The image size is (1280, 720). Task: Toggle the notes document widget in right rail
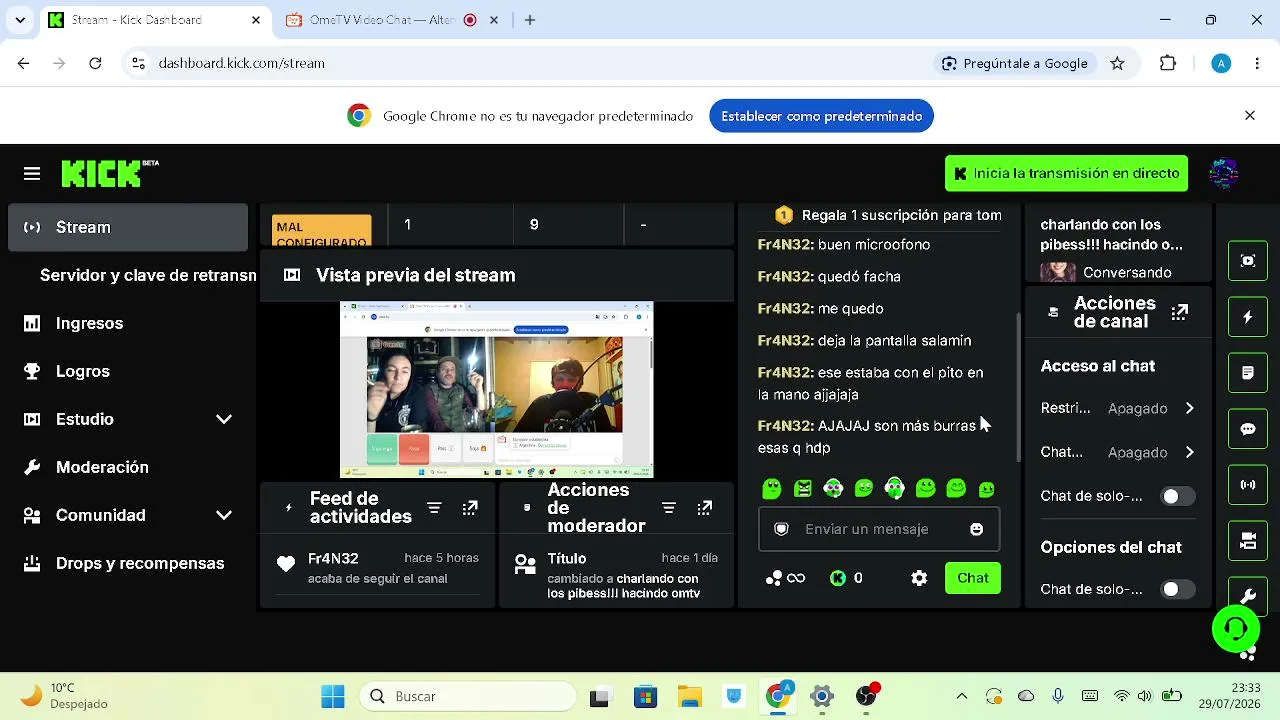click(1248, 373)
